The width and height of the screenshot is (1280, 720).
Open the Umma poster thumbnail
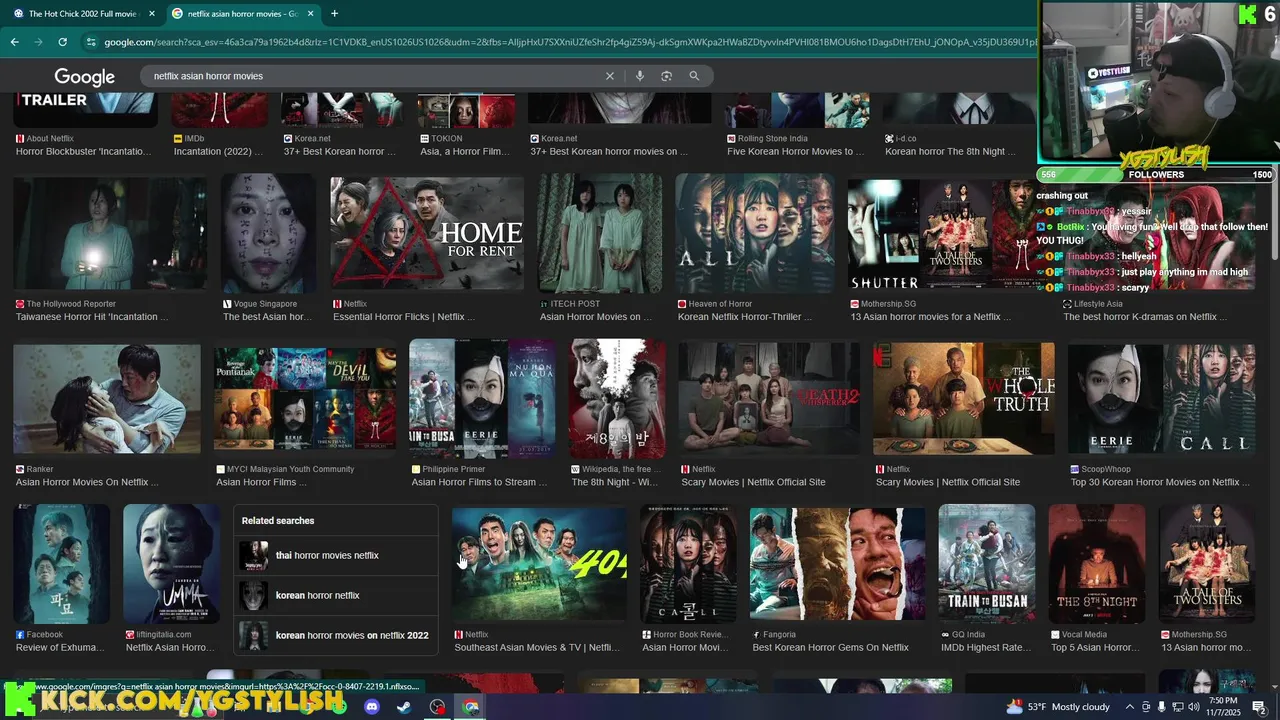pos(171,563)
